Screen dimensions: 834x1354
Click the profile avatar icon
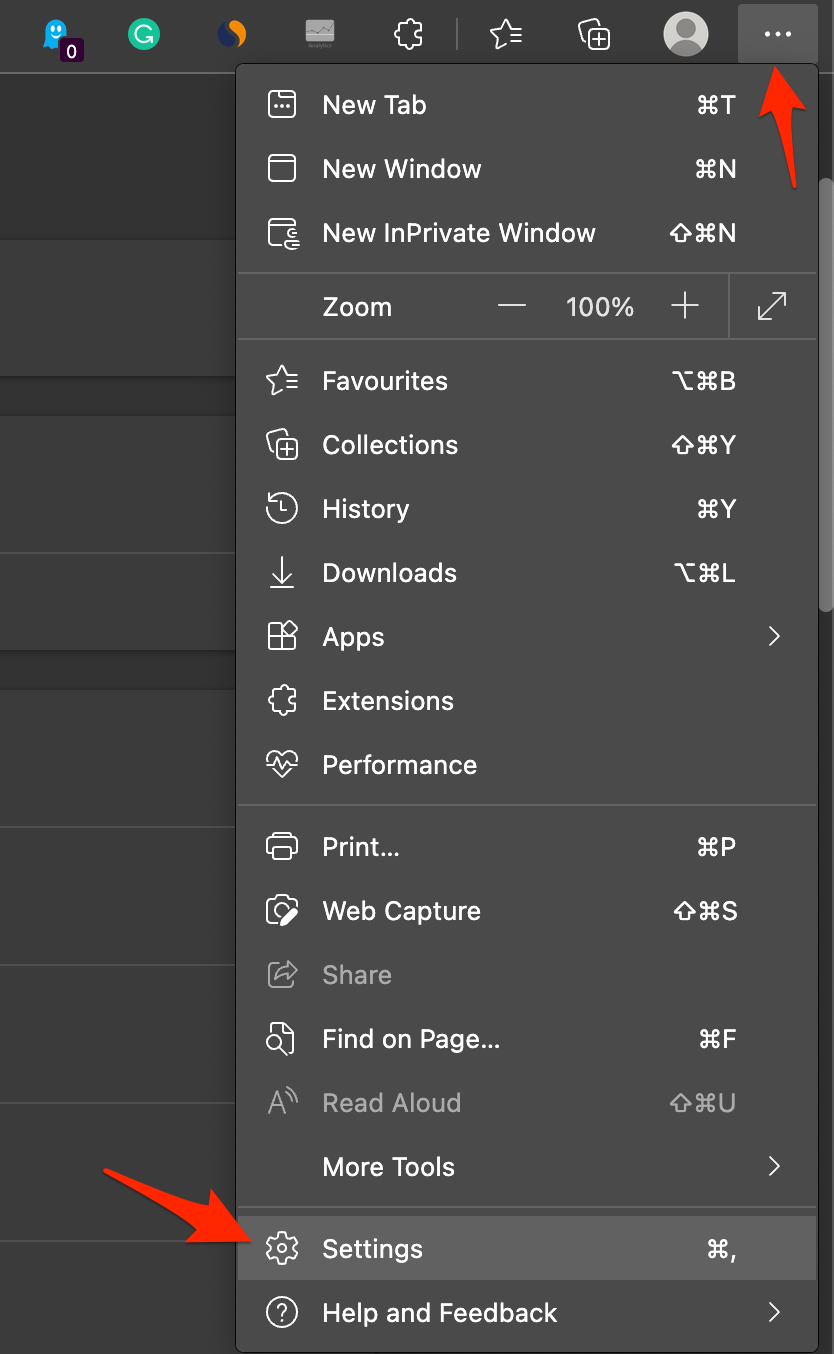click(x=686, y=33)
